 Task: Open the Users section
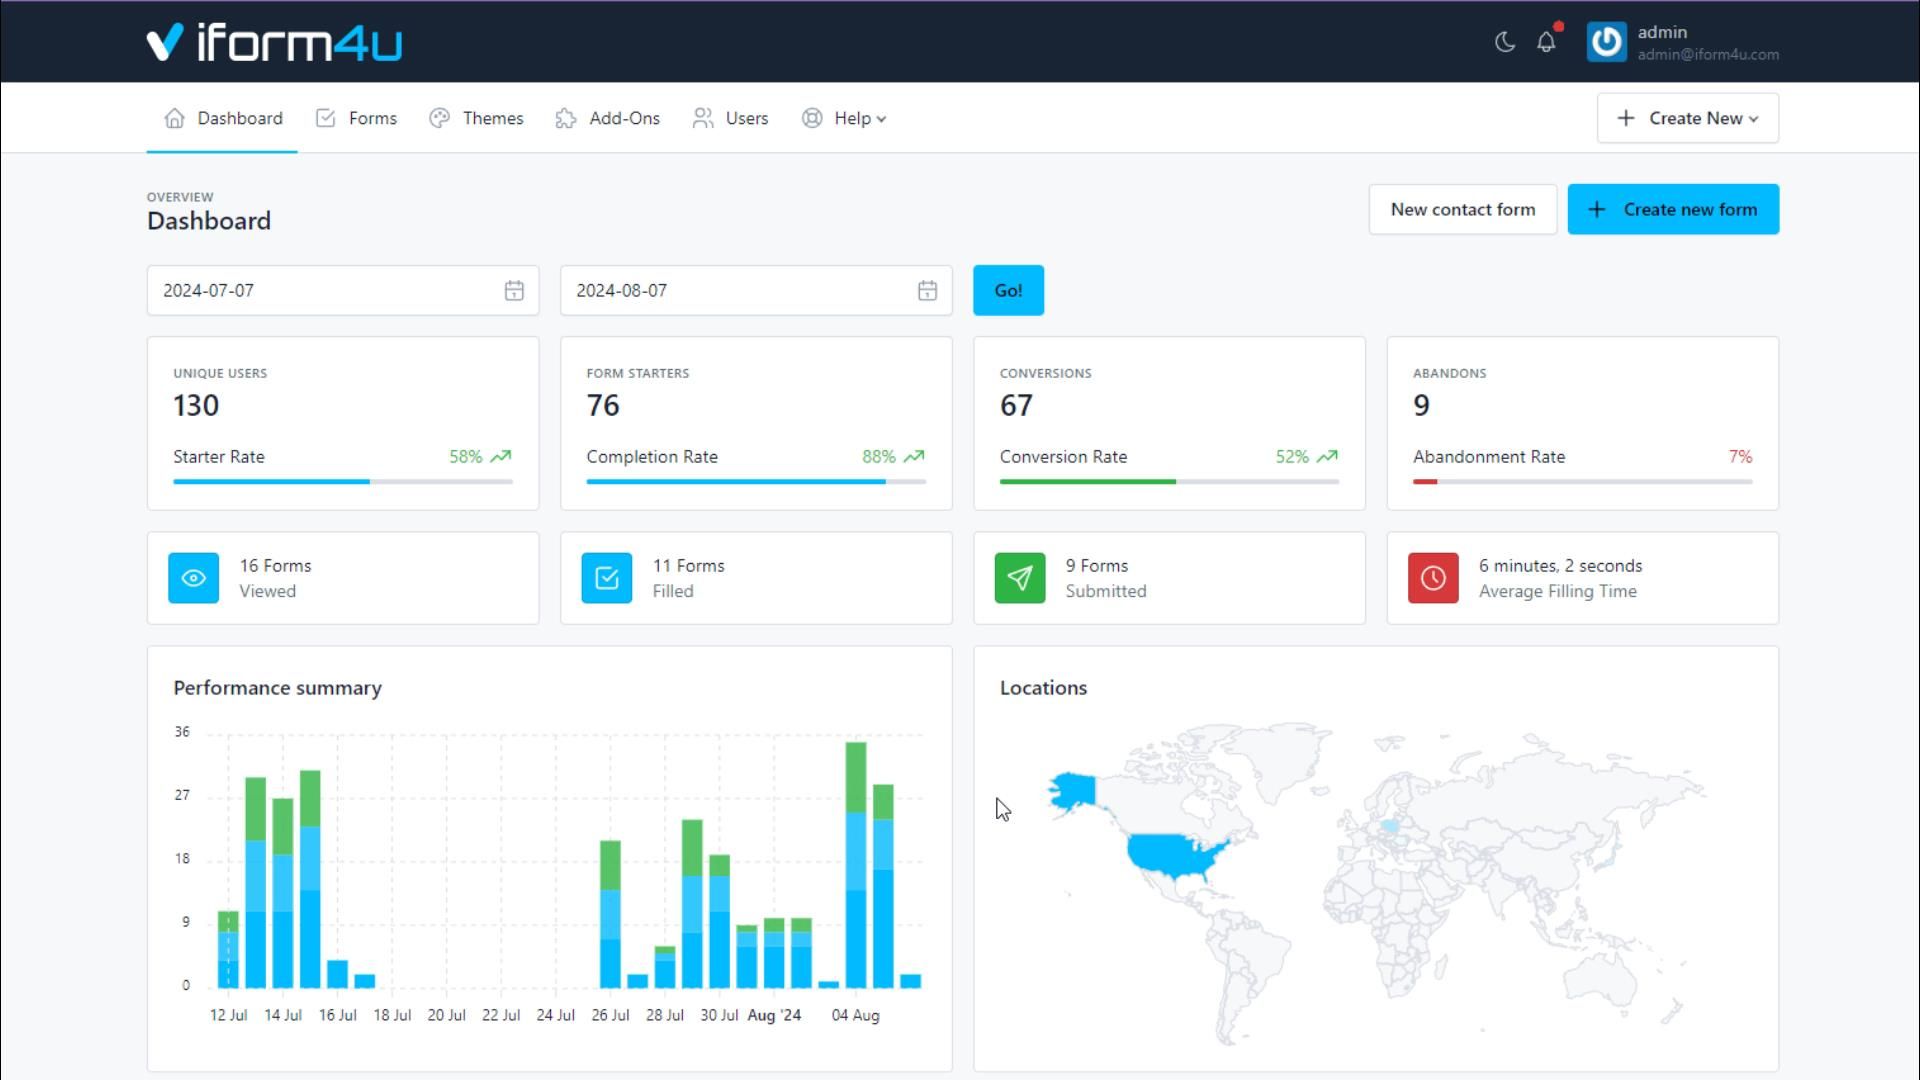[x=747, y=118]
